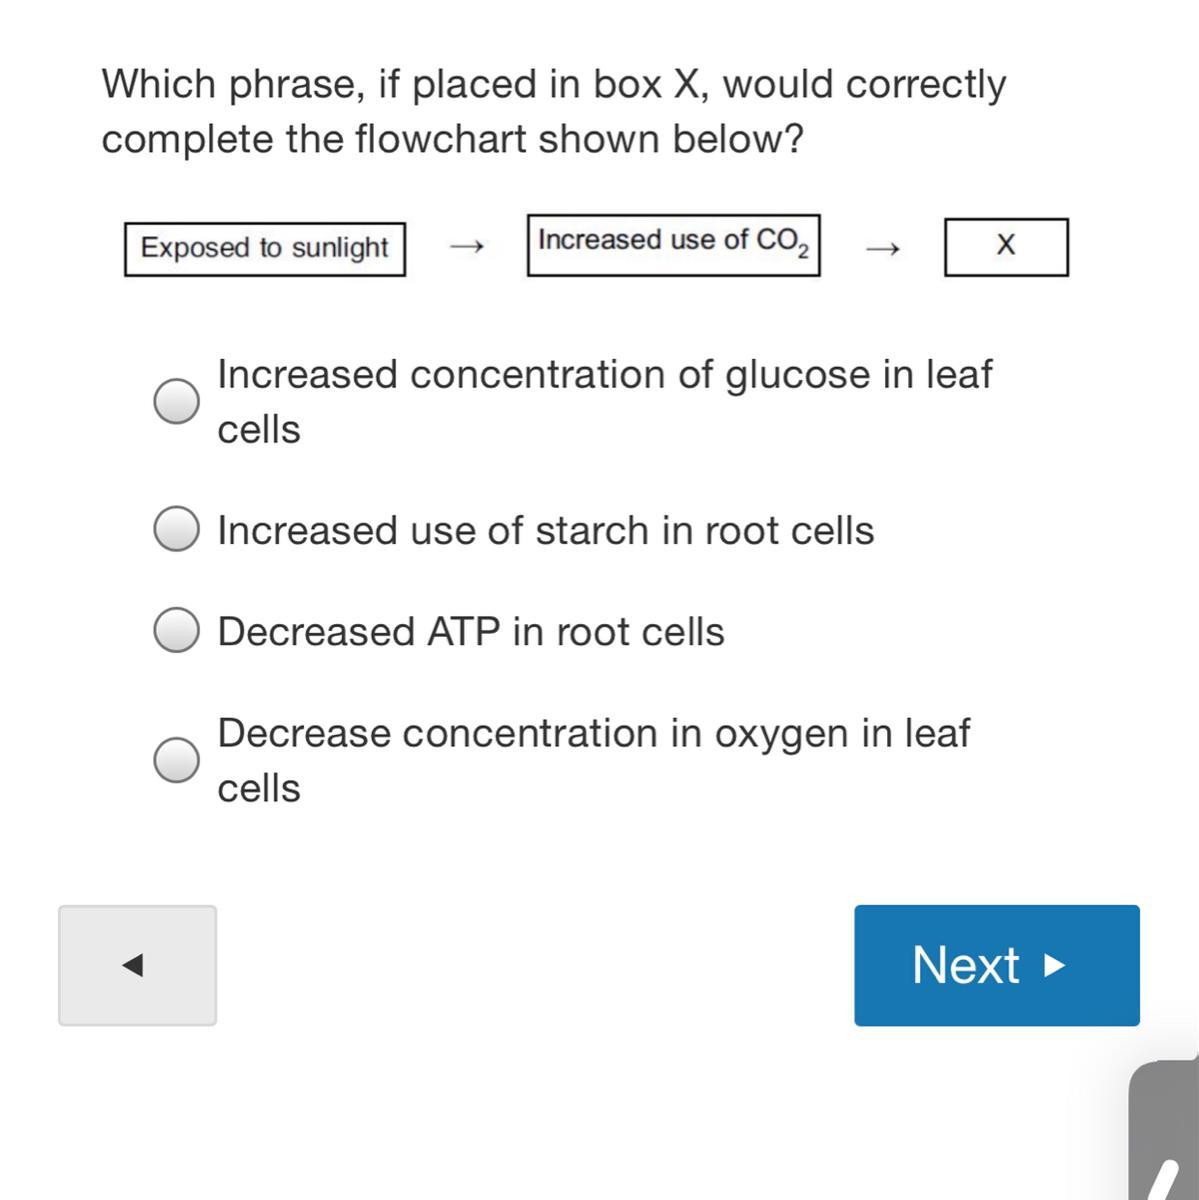Click the 'Exposed to sunlight' flowchart box
Viewport: 1199px width, 1200px height.
click(265, 249)
